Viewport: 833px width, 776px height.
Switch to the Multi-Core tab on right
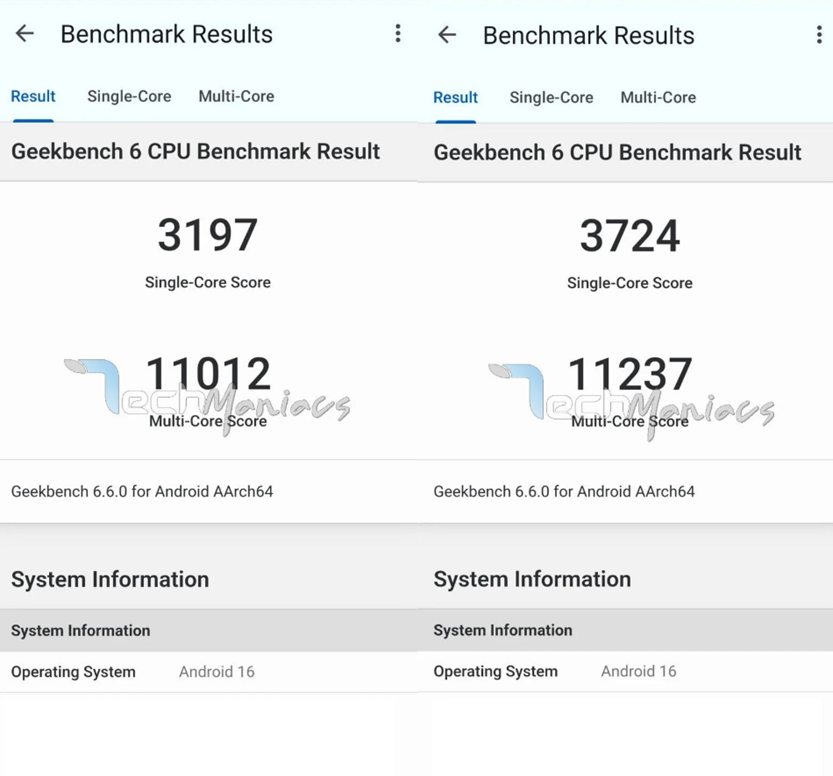tap(657, 97)
